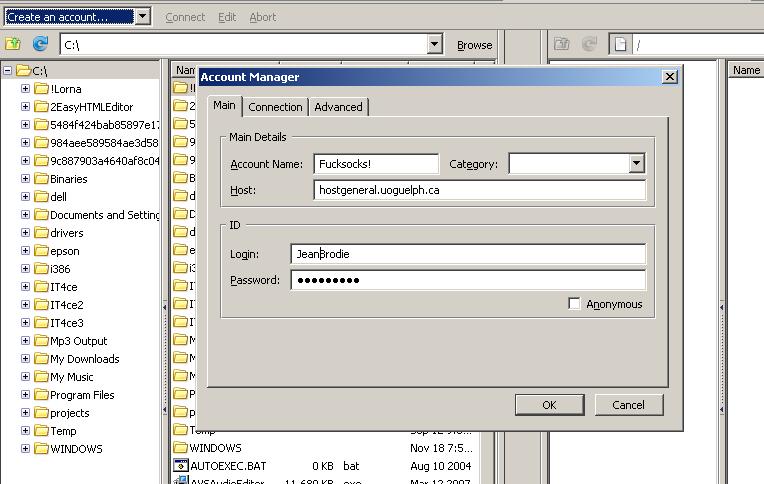
Task: Close the Account Manager dialog
Action: pos(670,77)
